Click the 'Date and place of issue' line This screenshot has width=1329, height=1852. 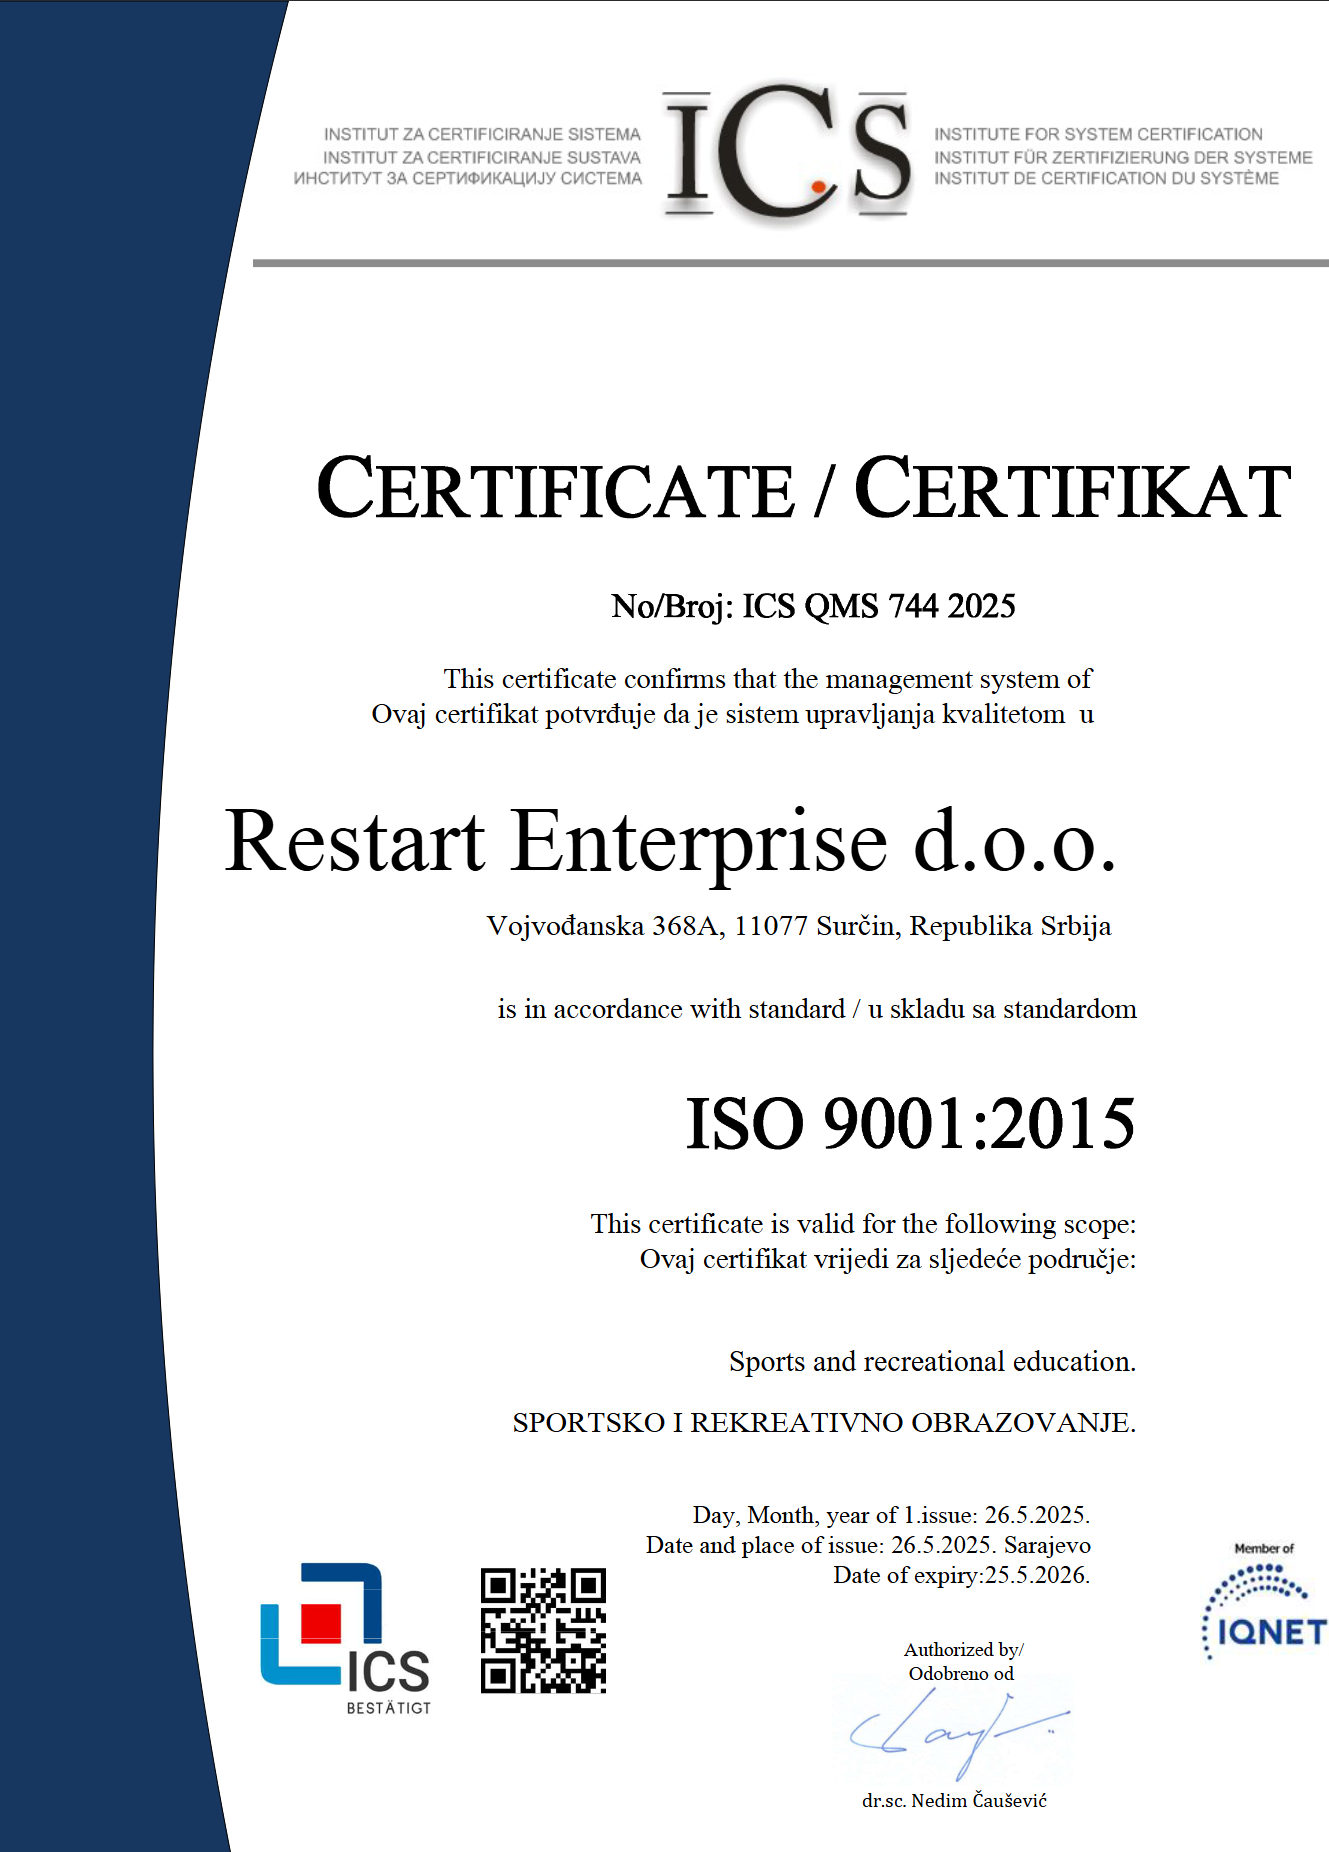coord(867,1545)
